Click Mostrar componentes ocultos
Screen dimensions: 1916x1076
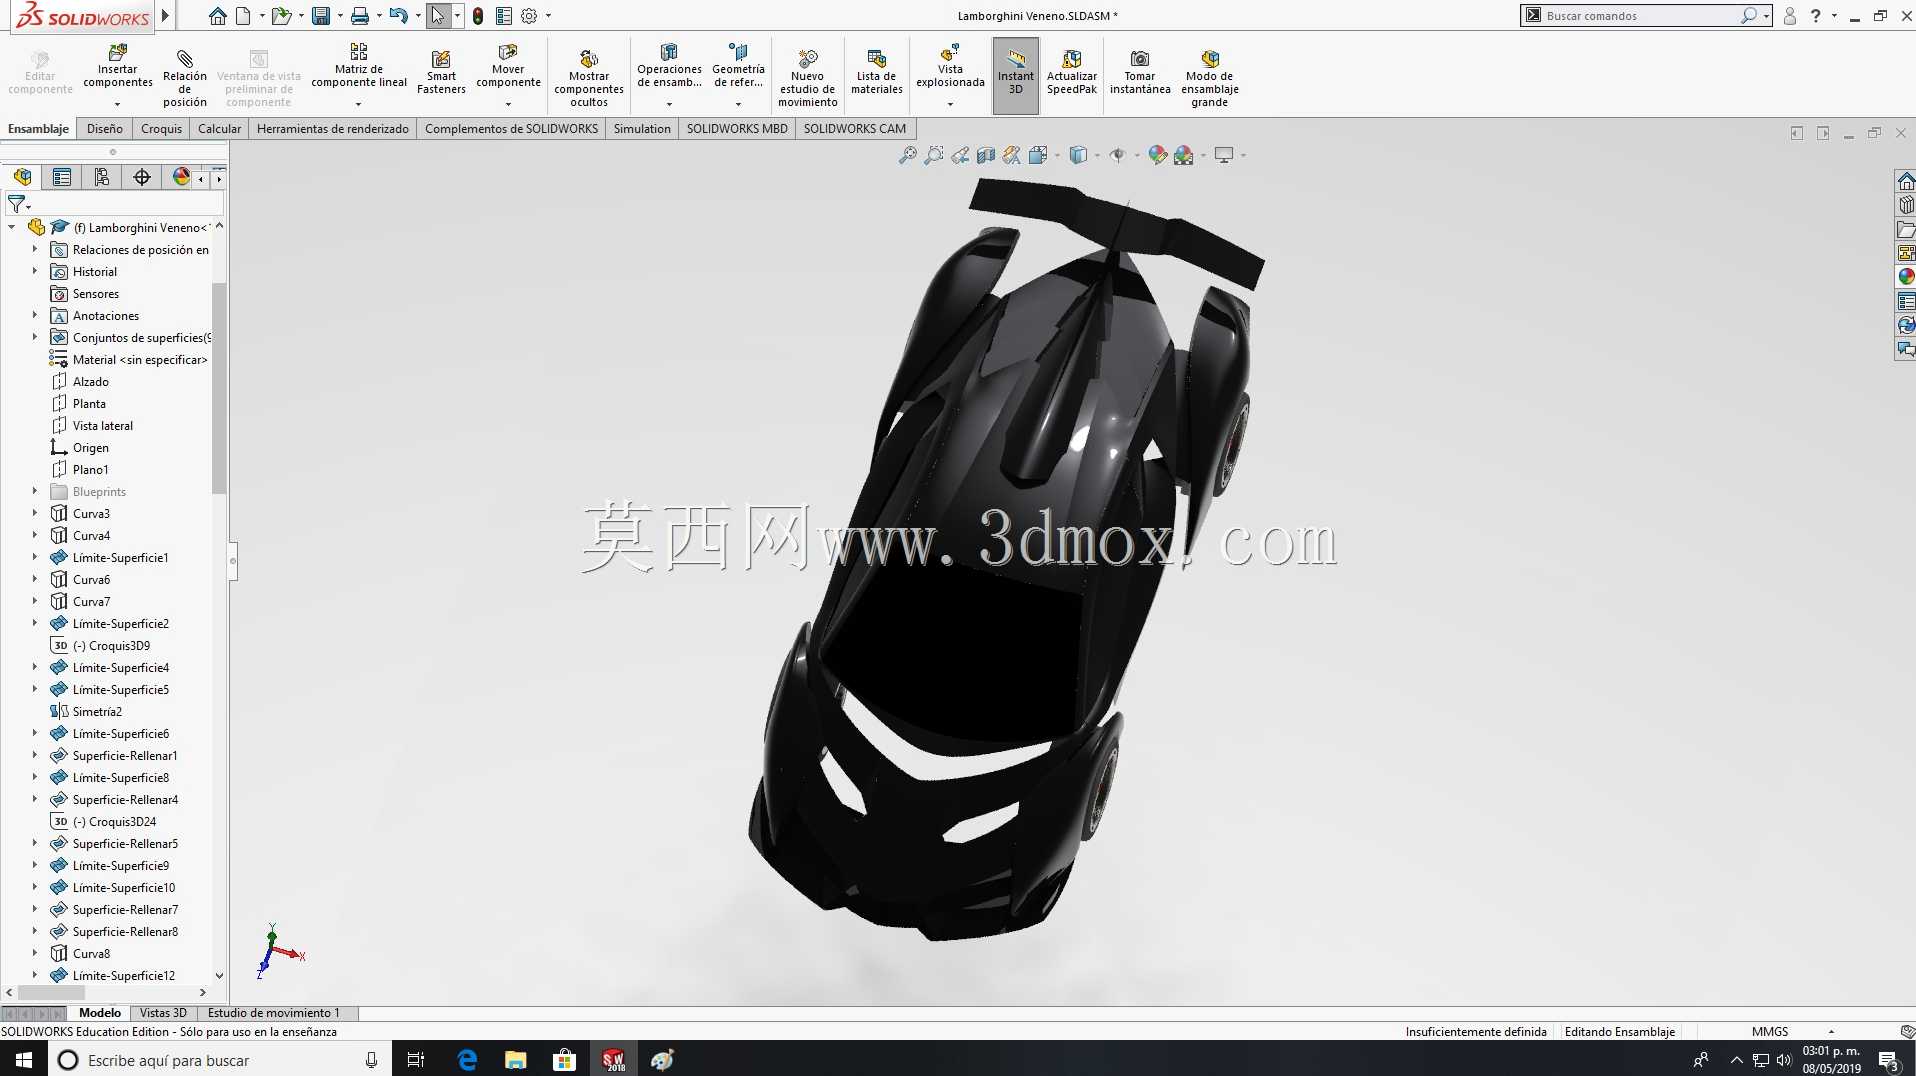(589, 77)
